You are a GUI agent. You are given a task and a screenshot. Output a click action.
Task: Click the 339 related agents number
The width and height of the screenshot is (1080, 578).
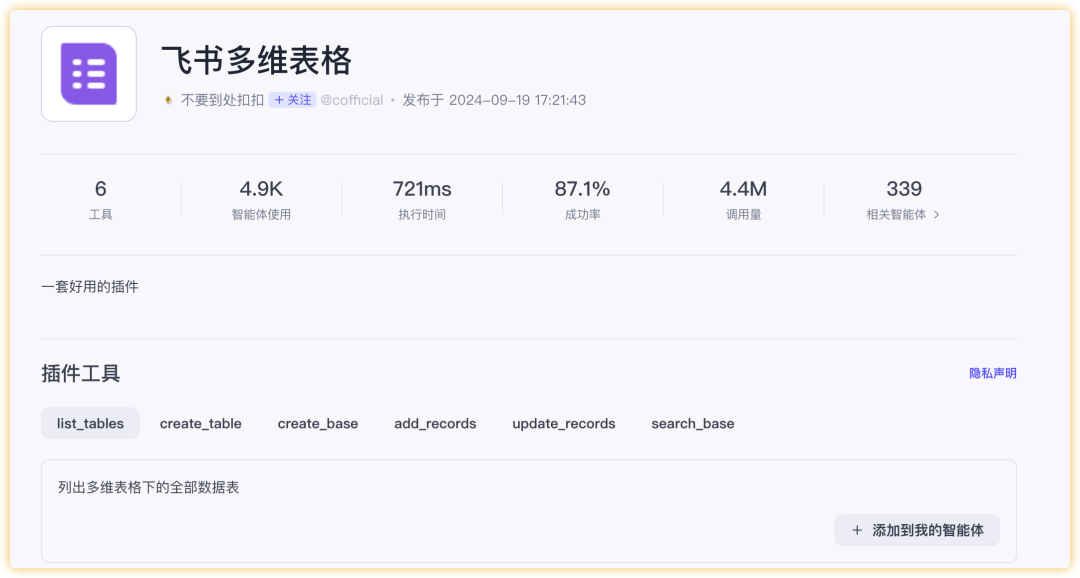click(x=904, y=189)
